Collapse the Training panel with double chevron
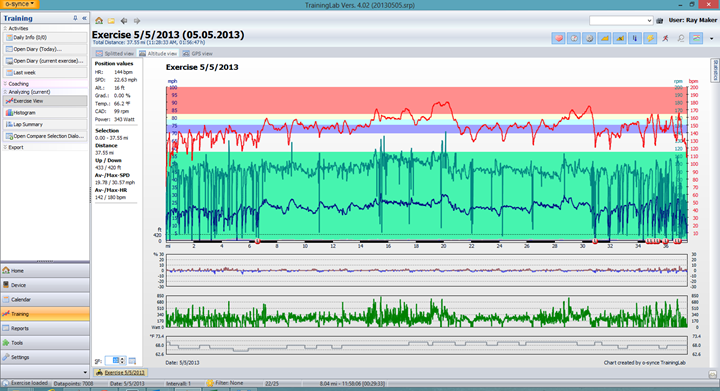 click(84, 18)
